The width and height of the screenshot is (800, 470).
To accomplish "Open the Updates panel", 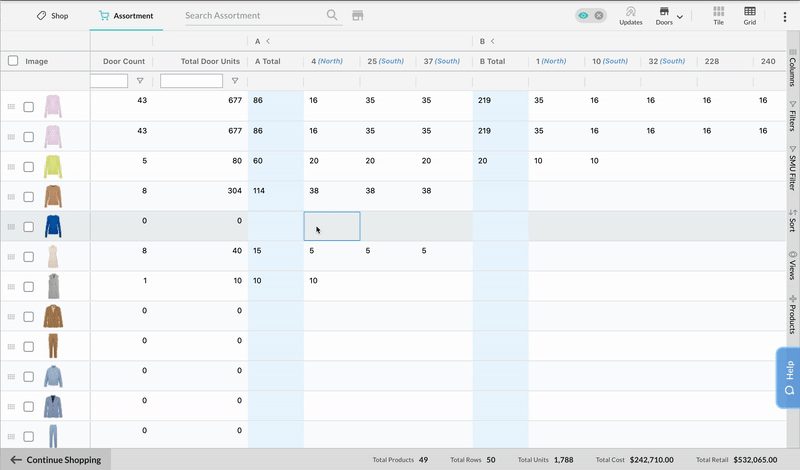I will [x=631, y=15].
